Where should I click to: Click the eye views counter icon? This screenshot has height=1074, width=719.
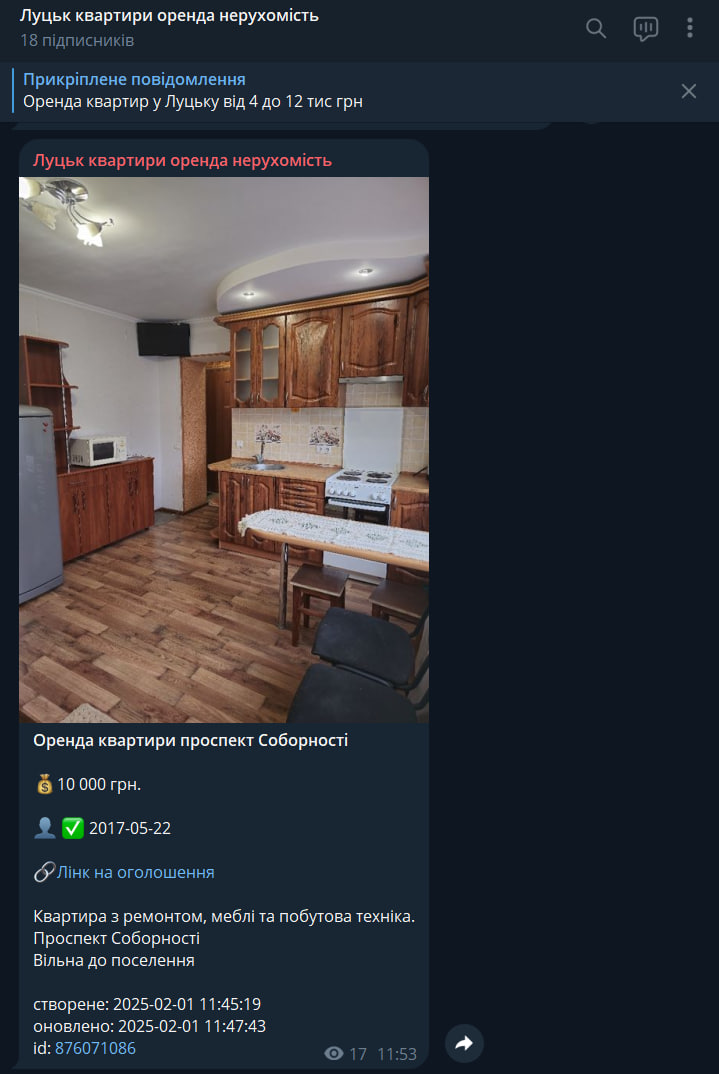click(x=333, y=1053)
